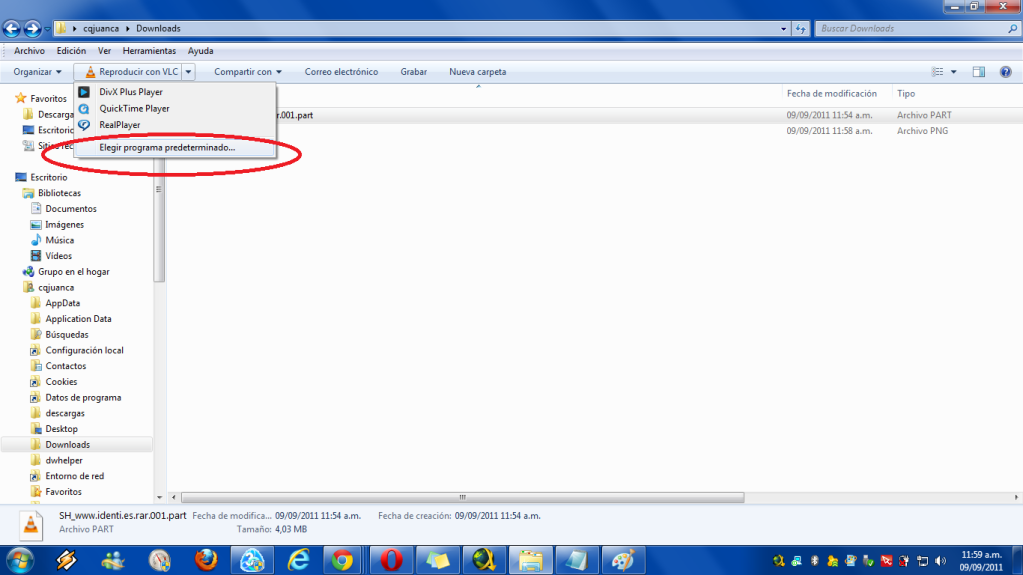
Task: Choose DivX Plus Player from the menu
Action: [x=174, y=92]
